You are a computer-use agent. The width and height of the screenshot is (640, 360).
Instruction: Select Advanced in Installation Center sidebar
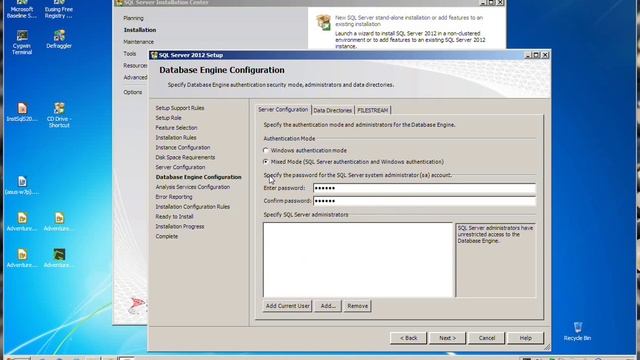coord(136,77)
